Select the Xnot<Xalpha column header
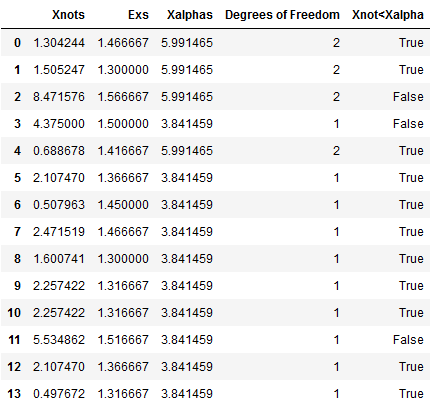Screen dimensions: 441x412 (x=388, y=15)
